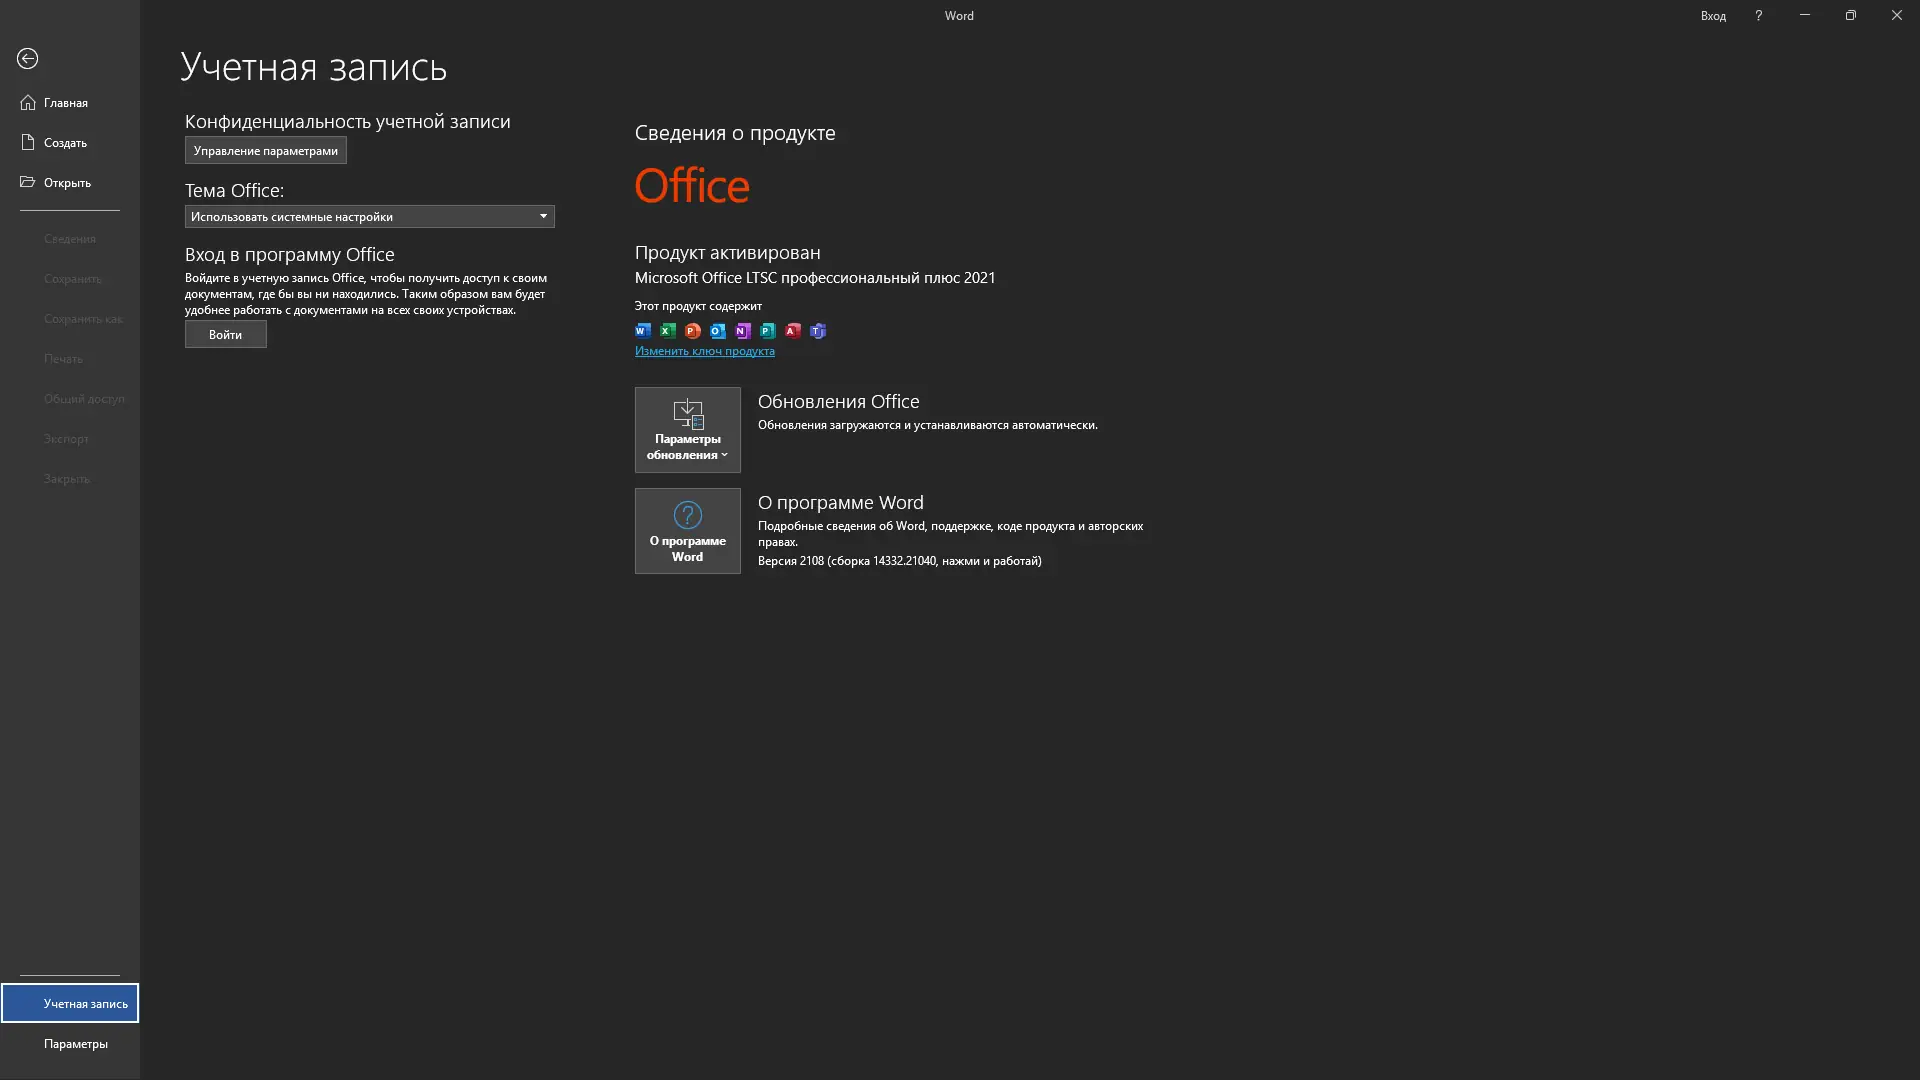Expand the Тема Office dropdown
The height and width of the screenshot is (1080, 1920).
(x=369, y=217)
